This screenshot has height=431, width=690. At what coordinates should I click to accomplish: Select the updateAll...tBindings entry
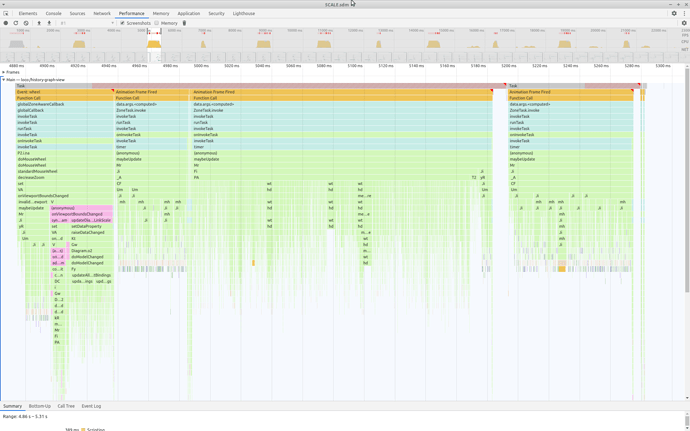coord(92,275)
